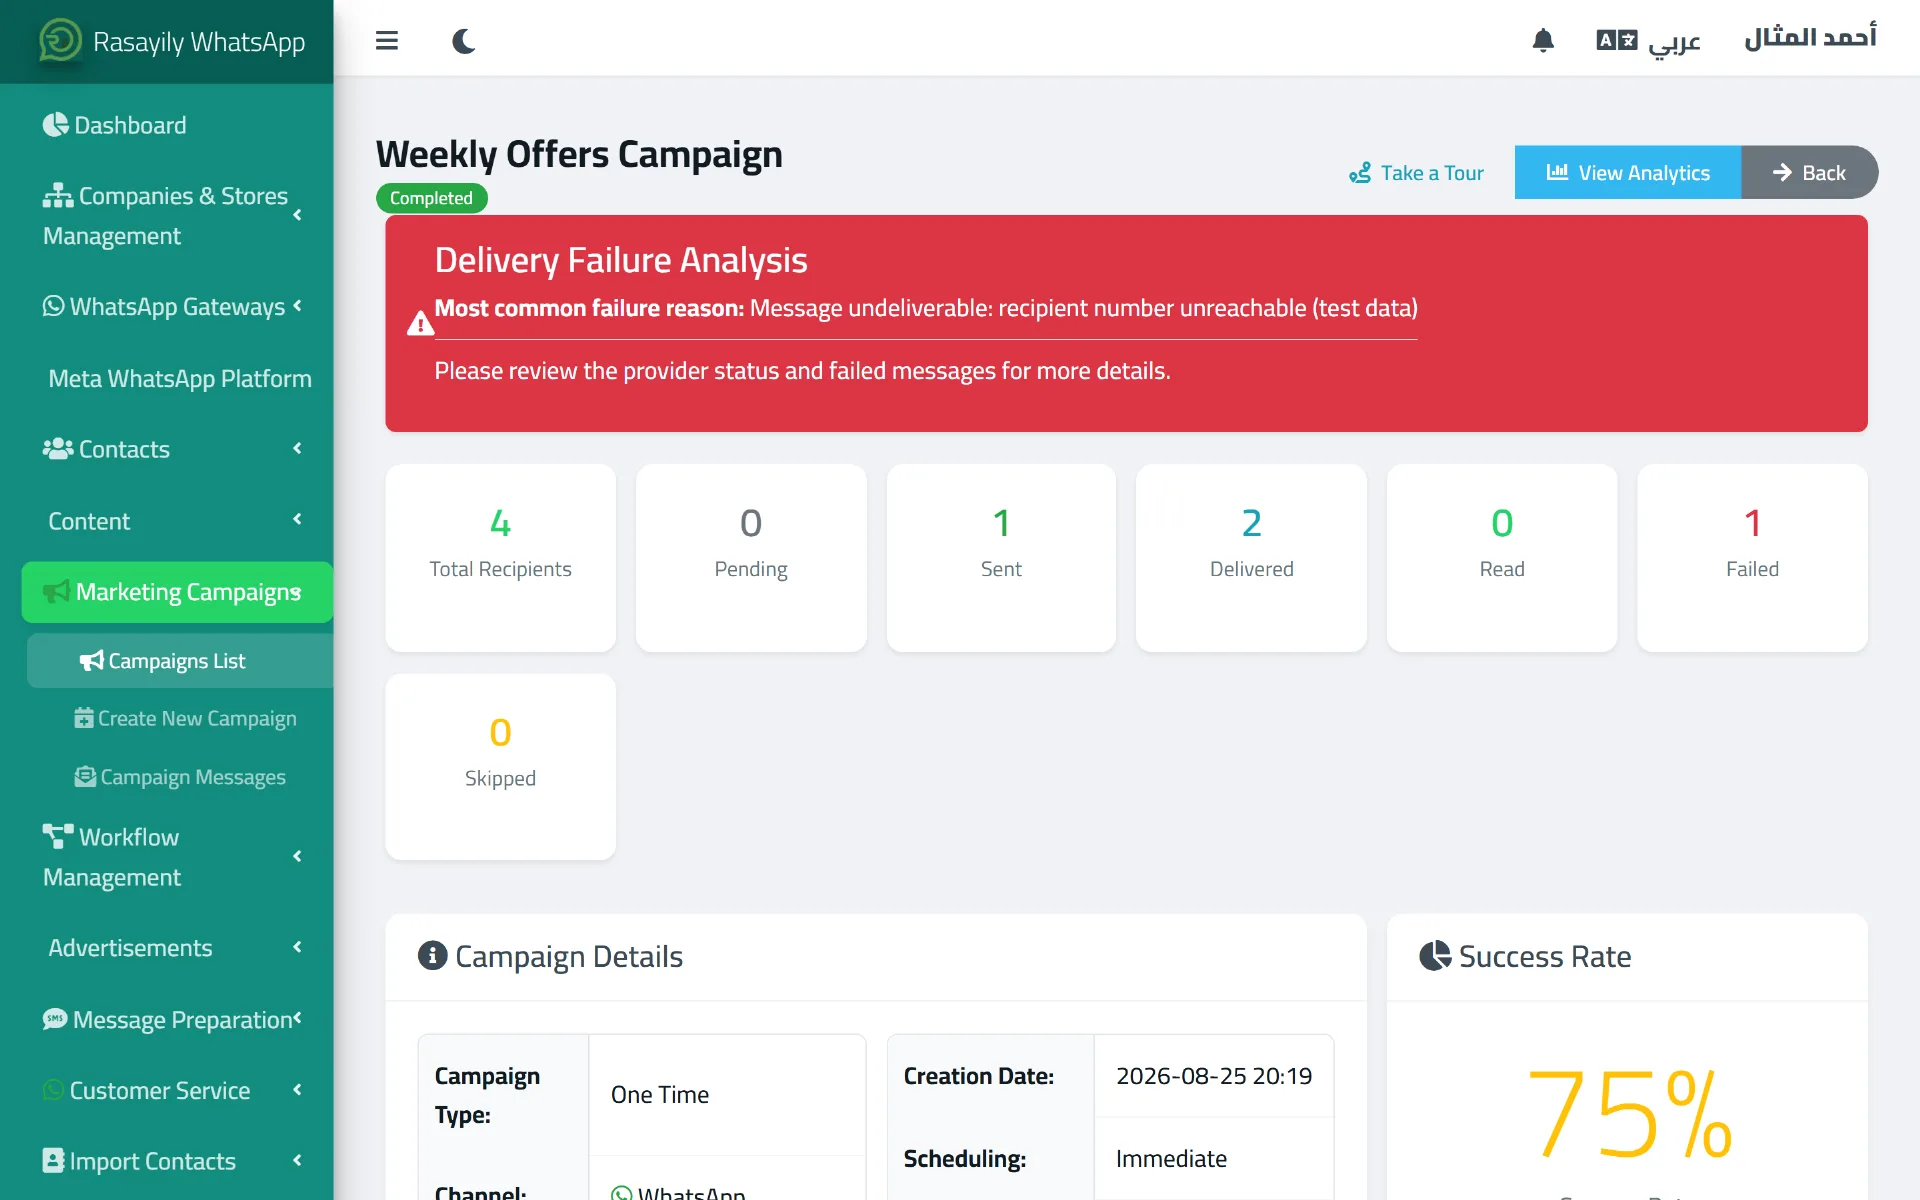Toggle the hamburger sidebar menu icon

[387, 41]
